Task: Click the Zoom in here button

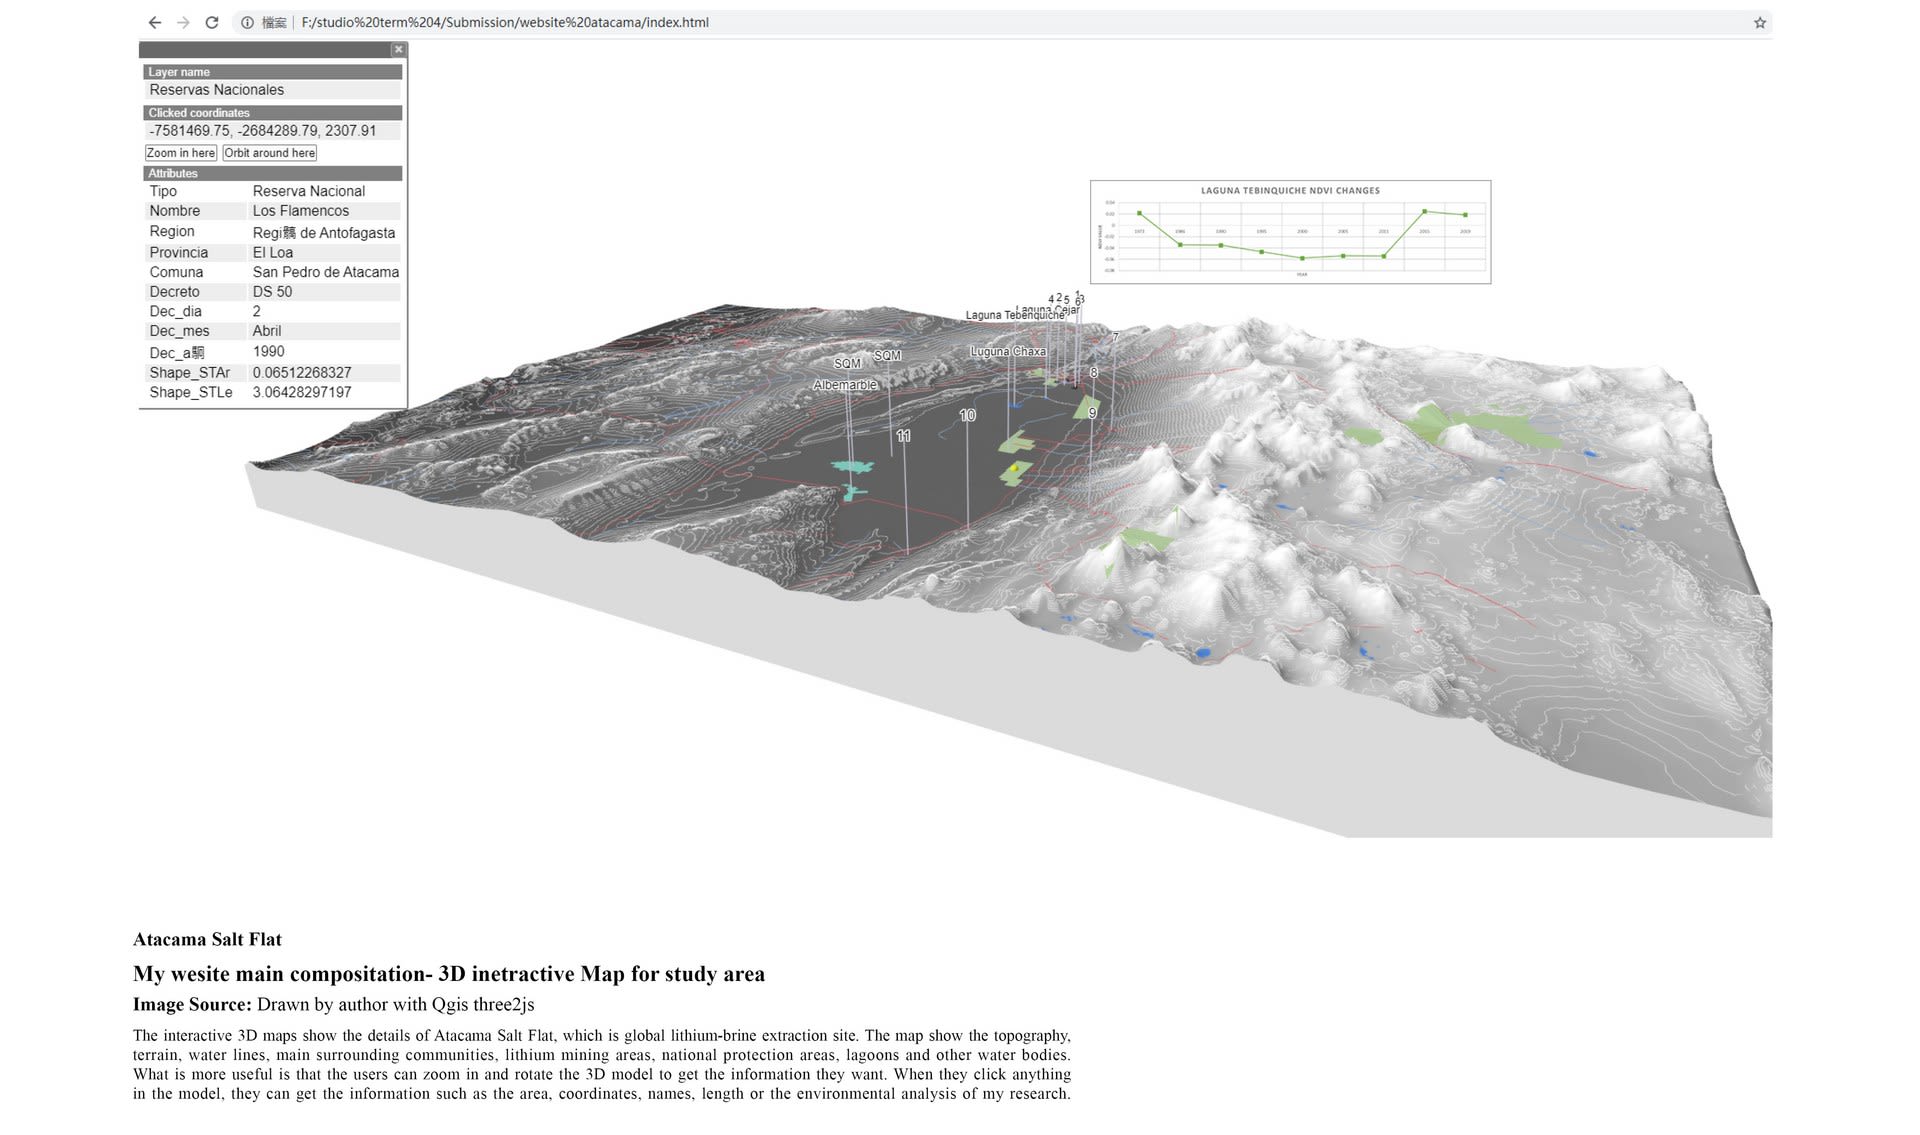Action: tap(181, 153)
